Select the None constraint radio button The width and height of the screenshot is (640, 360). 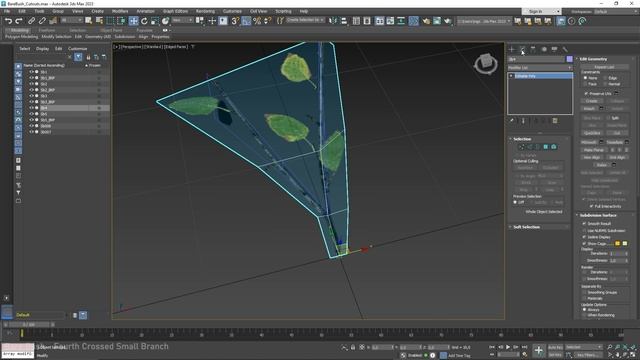pyautogui.click(x=585, y=78)
